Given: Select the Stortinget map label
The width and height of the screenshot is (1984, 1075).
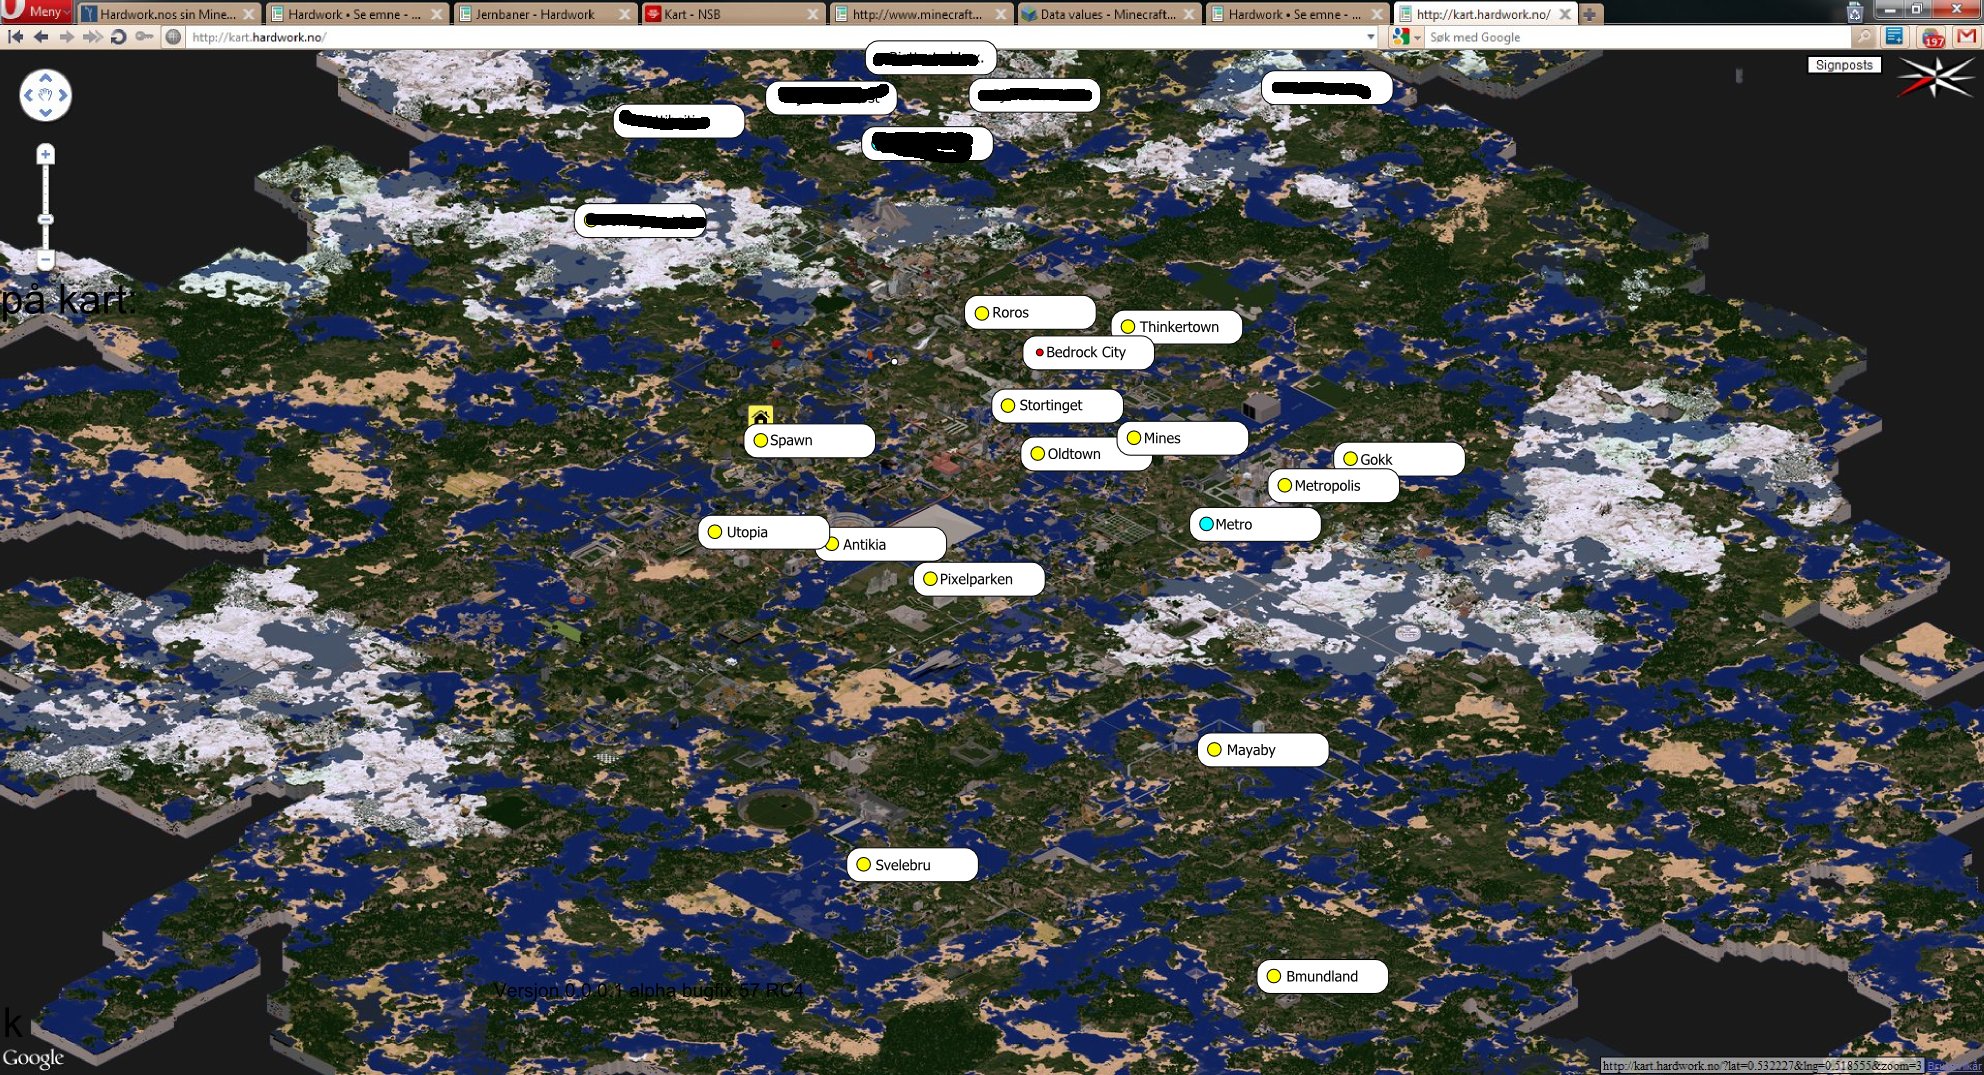Looking at the screenshot, I should [1057, 405].
